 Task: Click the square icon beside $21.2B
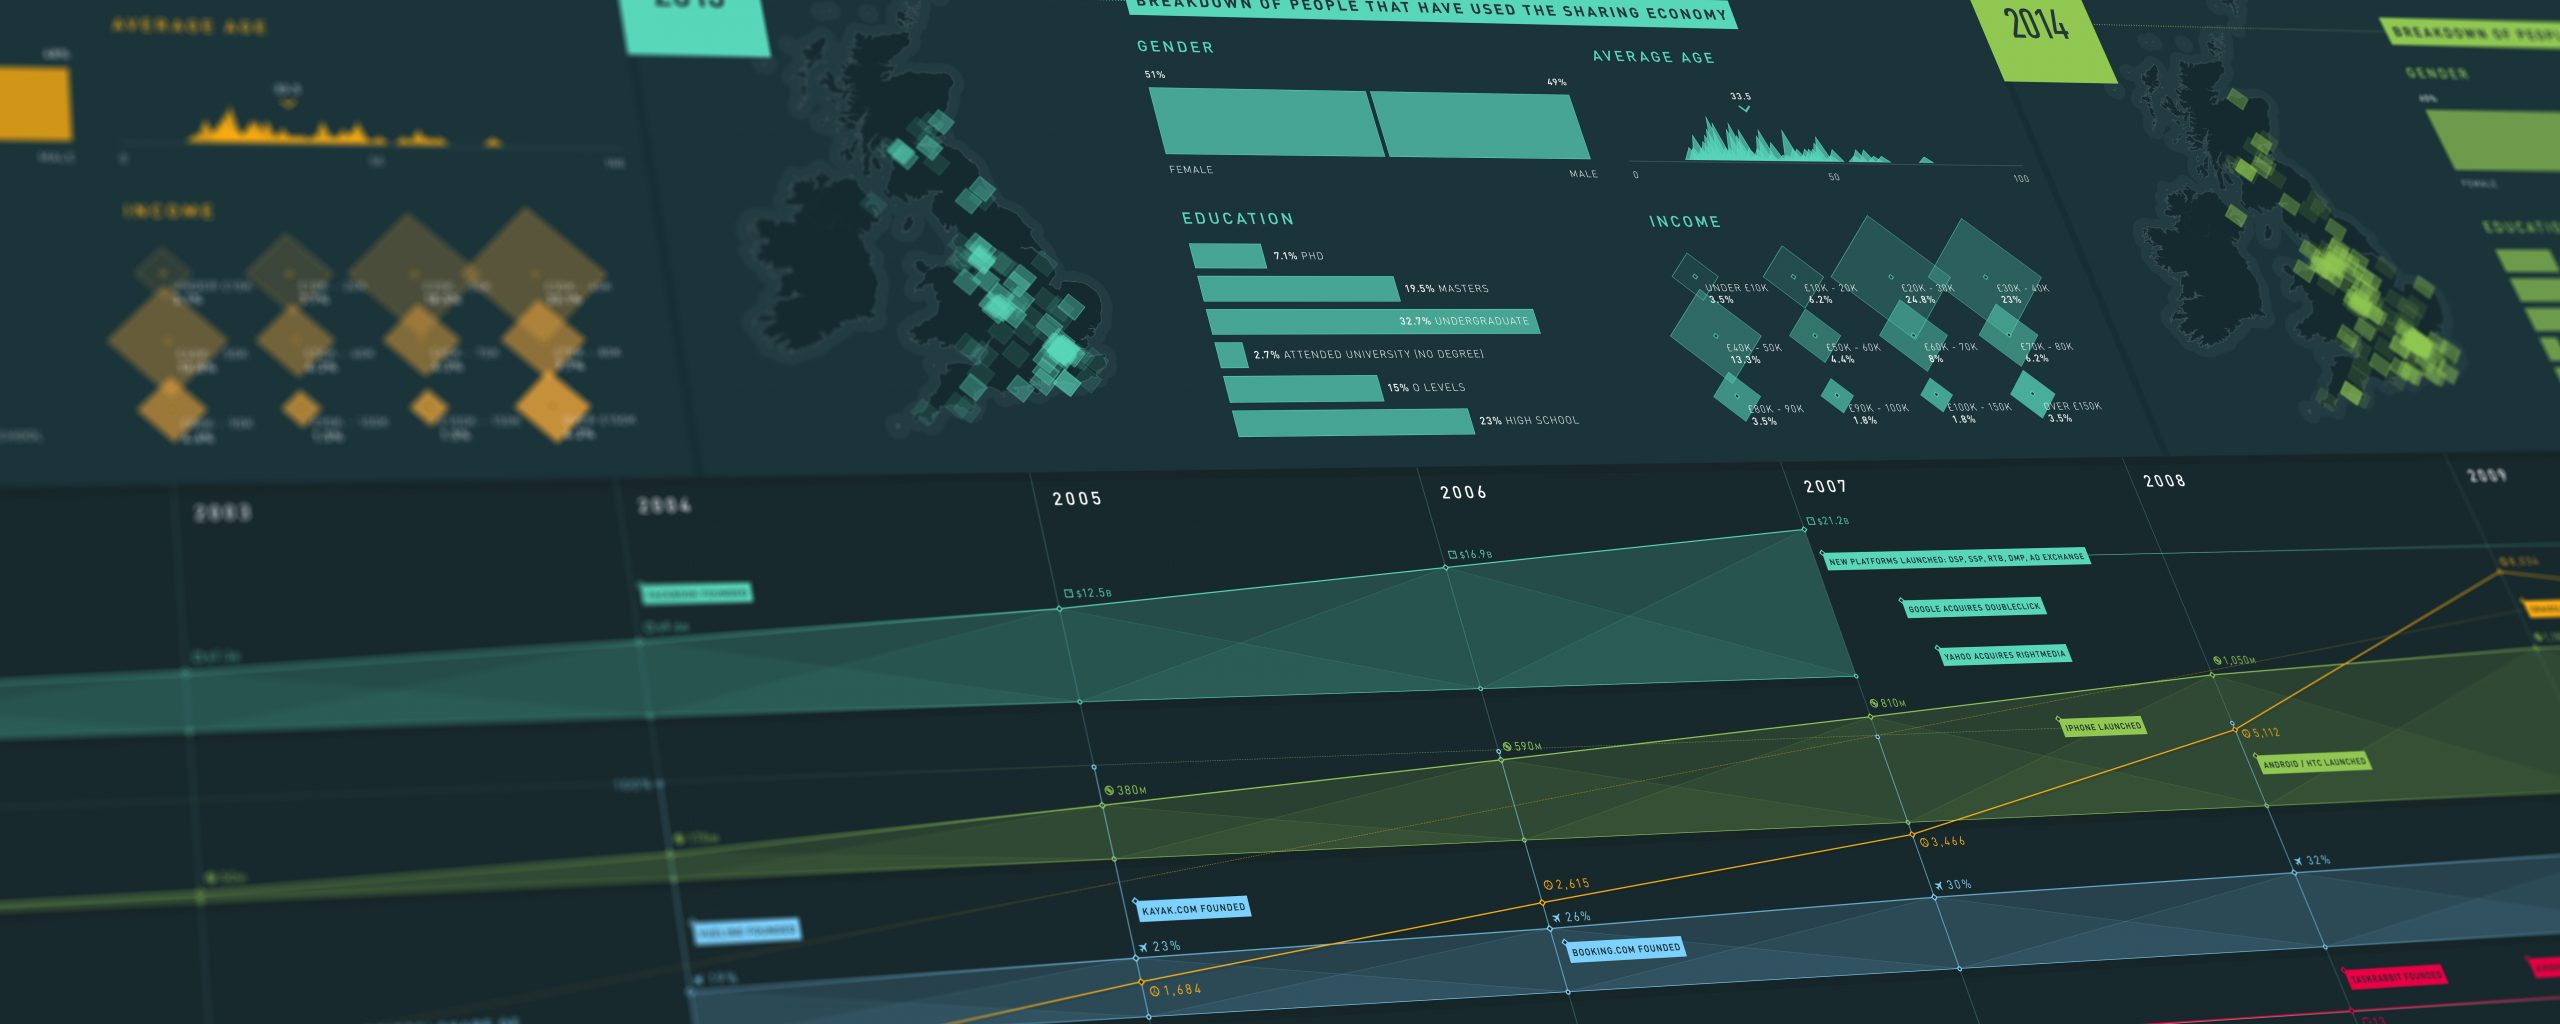[x=1810, y=521]
